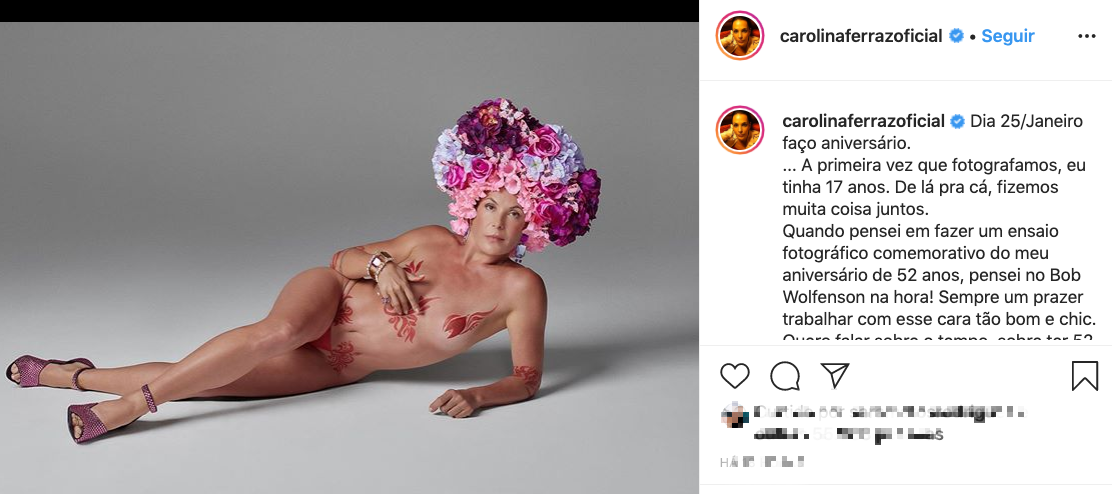Like the post with the heart icon
Viewport: 1112px width, 494px height.
735,376
